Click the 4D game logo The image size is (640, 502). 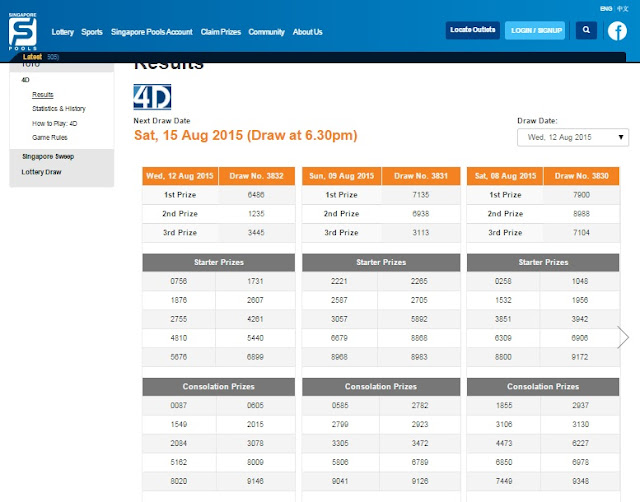click(x=152, y=97)
